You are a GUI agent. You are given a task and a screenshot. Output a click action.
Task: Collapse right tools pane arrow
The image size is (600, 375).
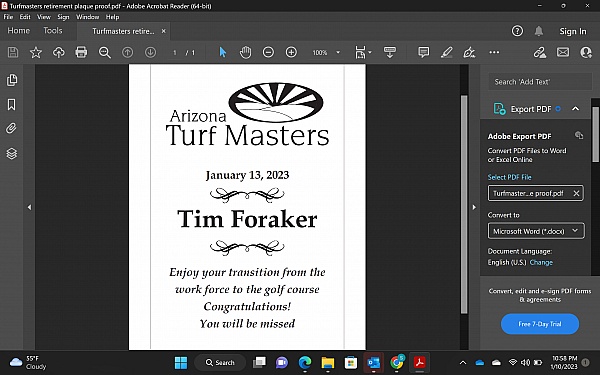pyautogui.click(x=474, y=207)
